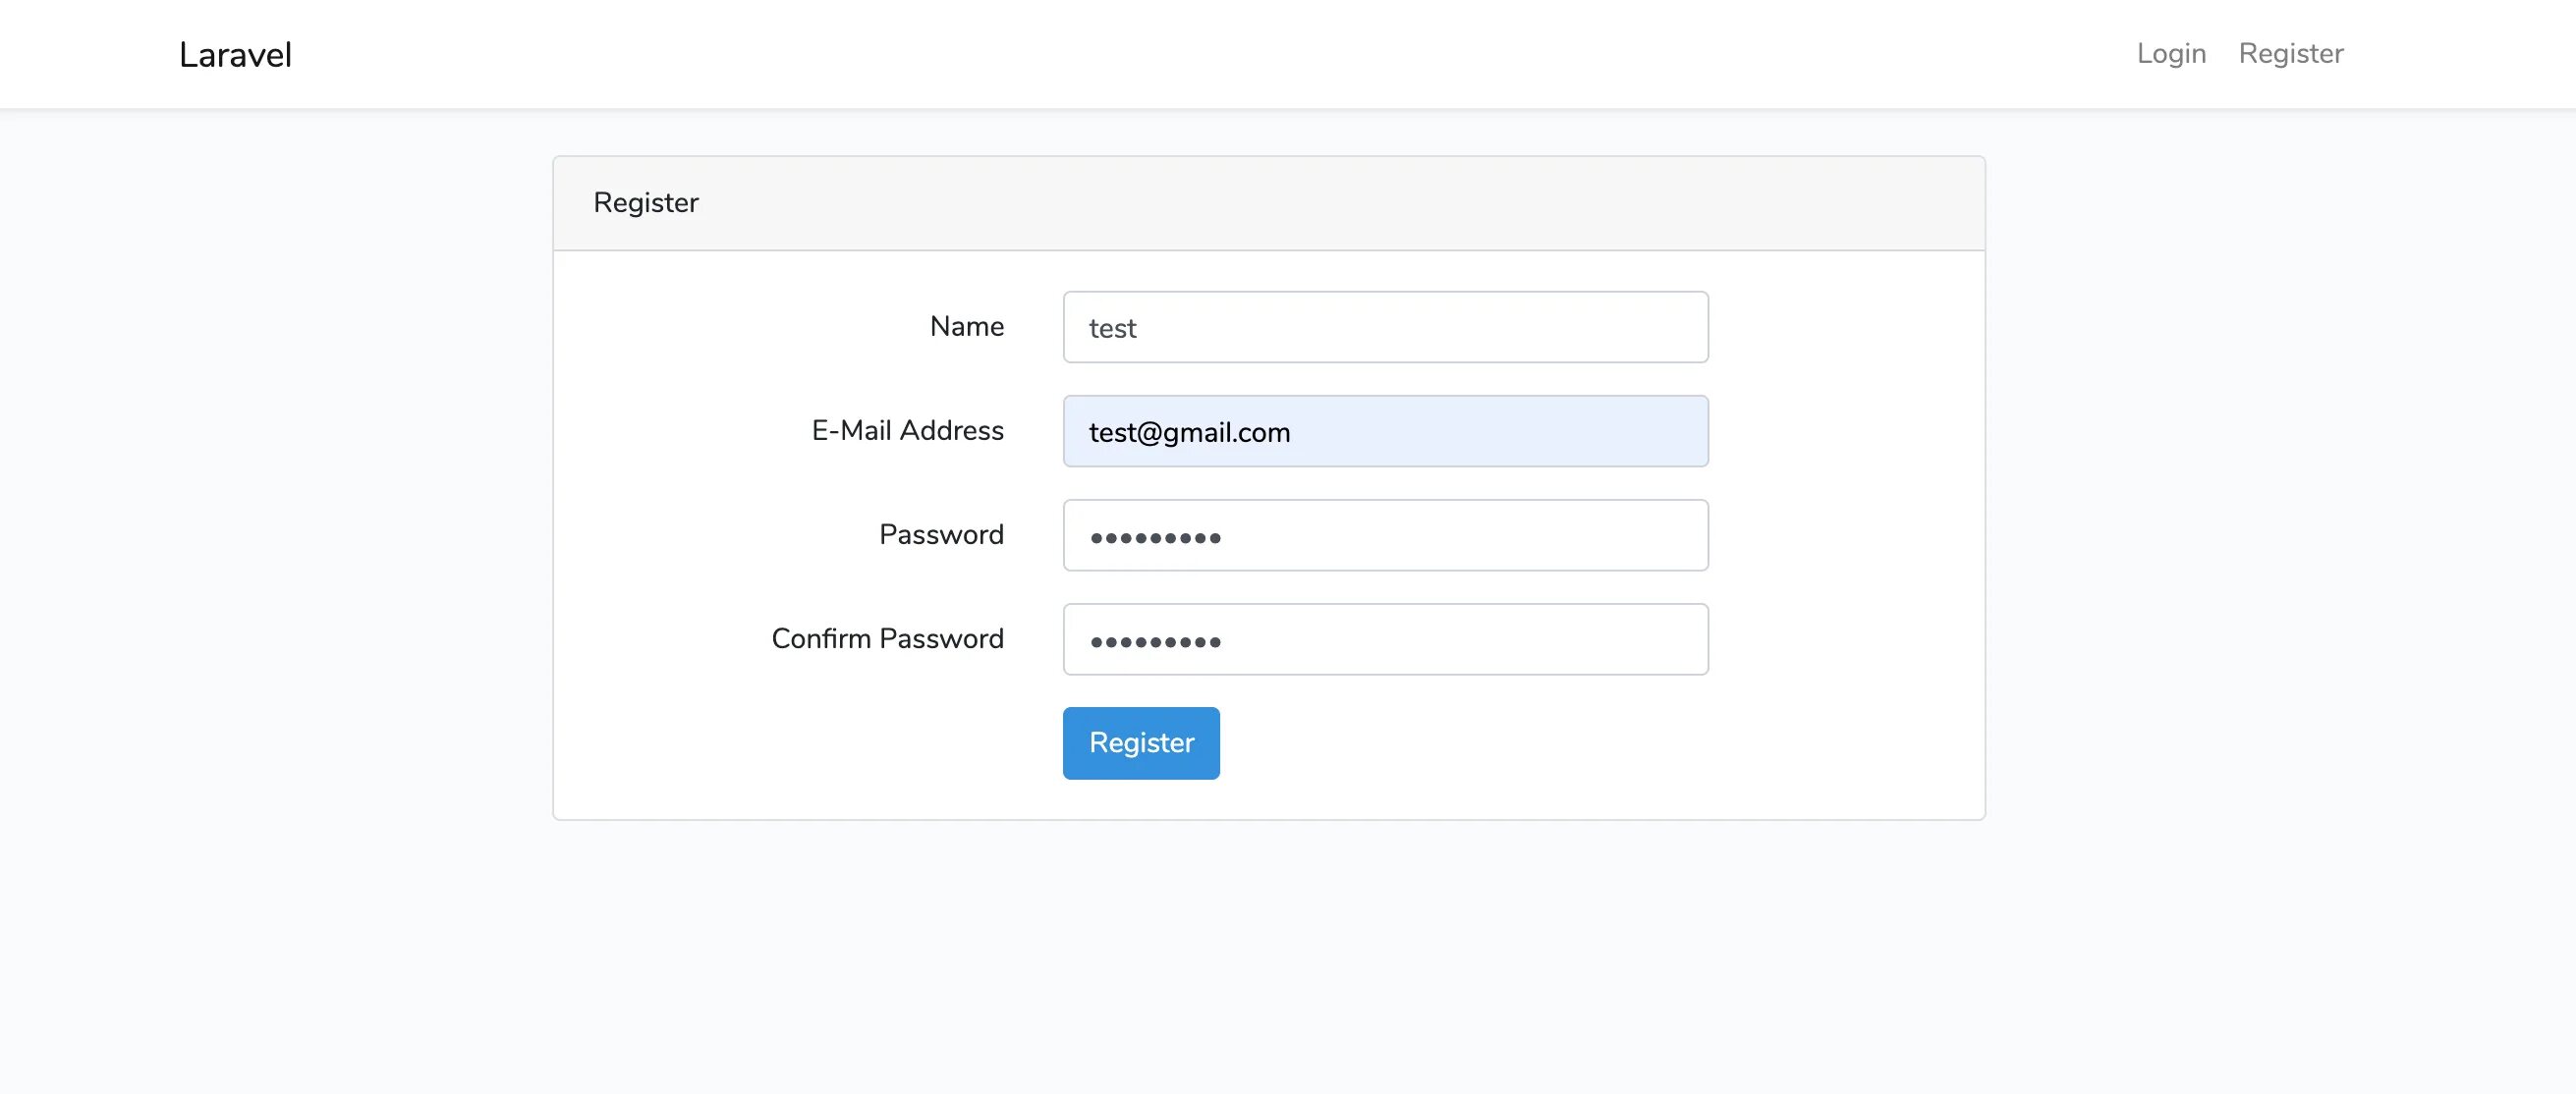Click the Password field label
The width and height of the screenshot is (2576, 1094).
click(x=941, y=534)
